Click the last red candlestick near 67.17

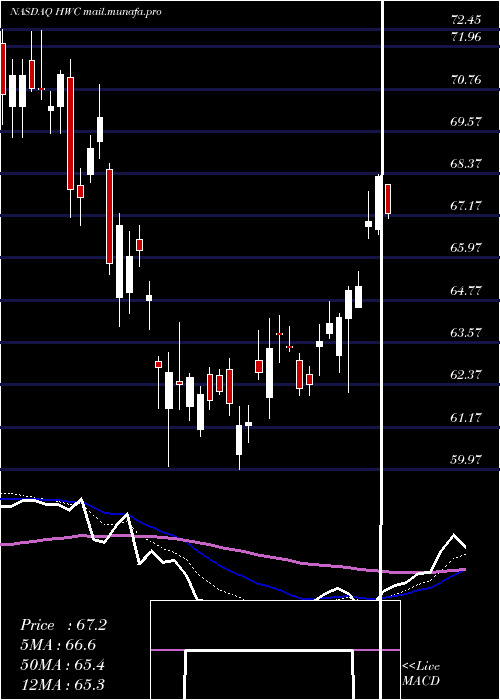click(x=388, y=199)
